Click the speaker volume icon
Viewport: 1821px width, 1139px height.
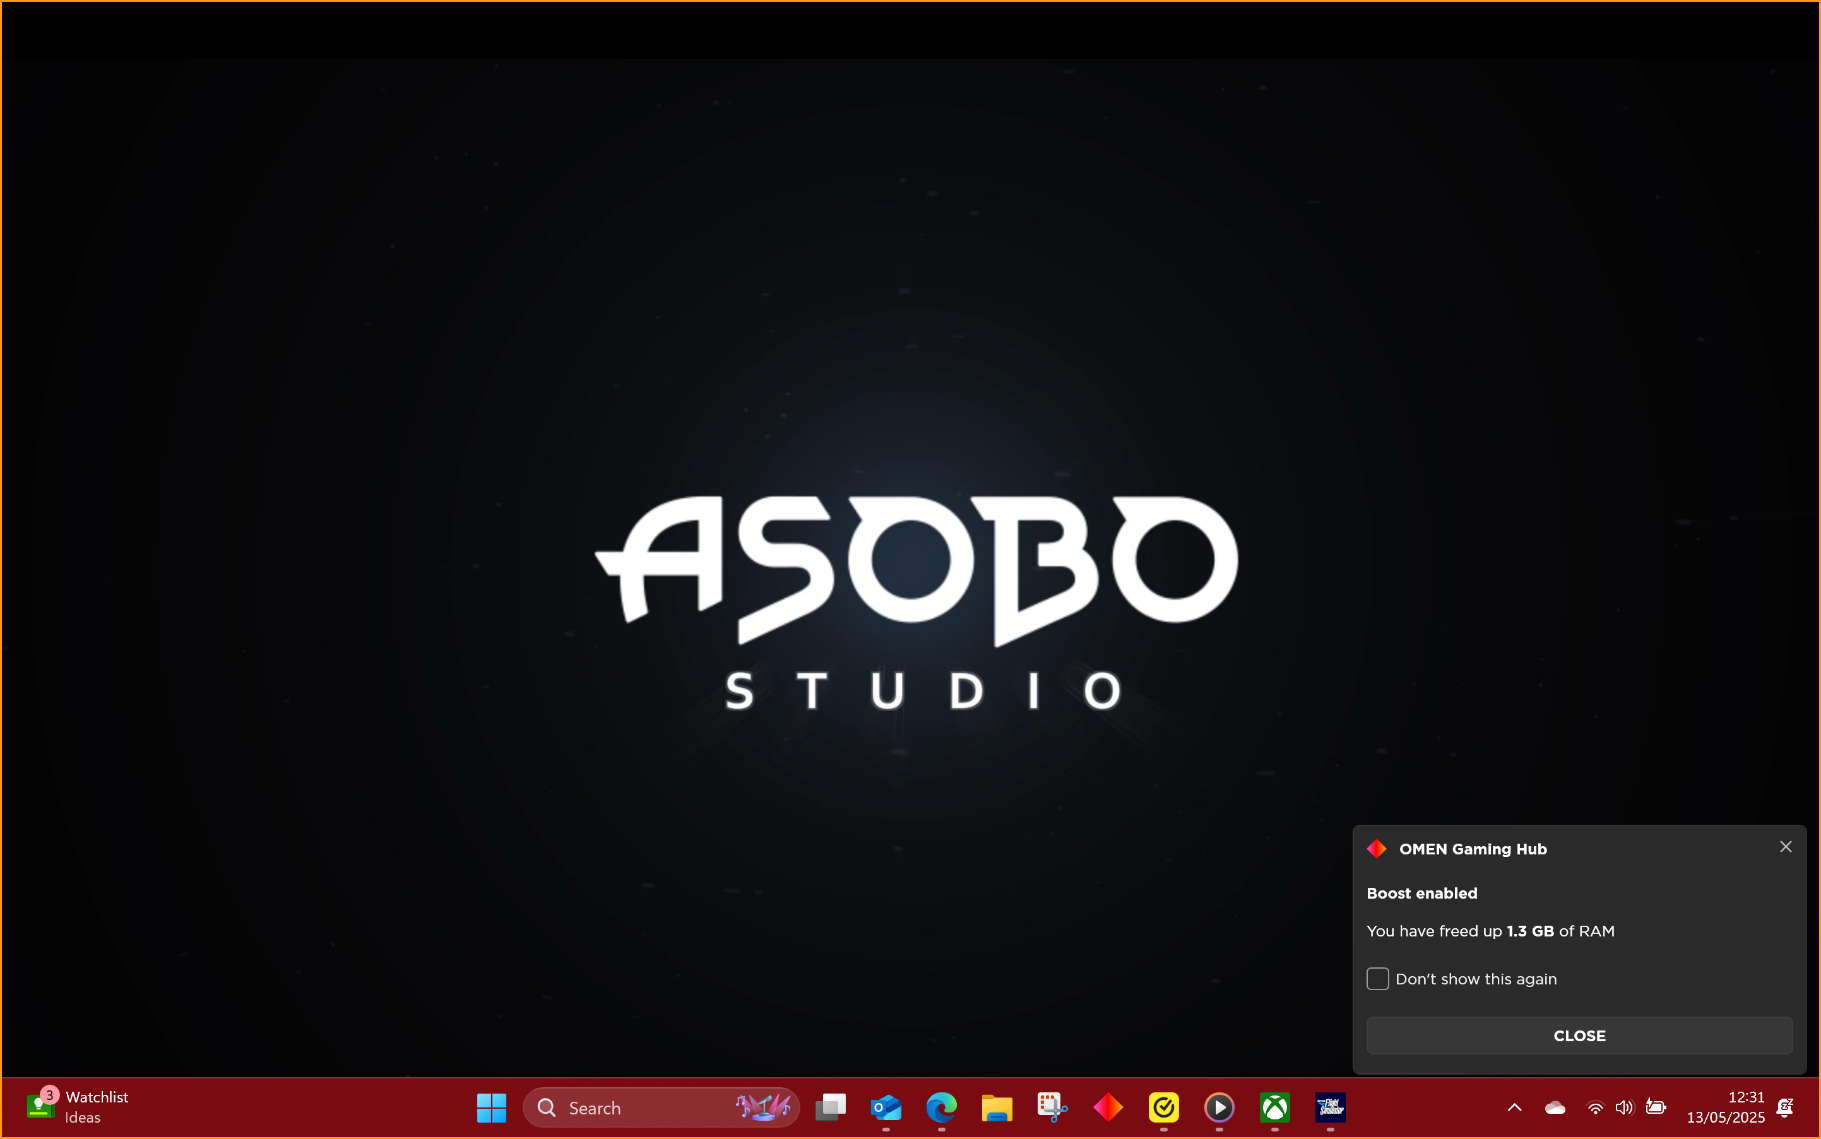[1624, 1108]
